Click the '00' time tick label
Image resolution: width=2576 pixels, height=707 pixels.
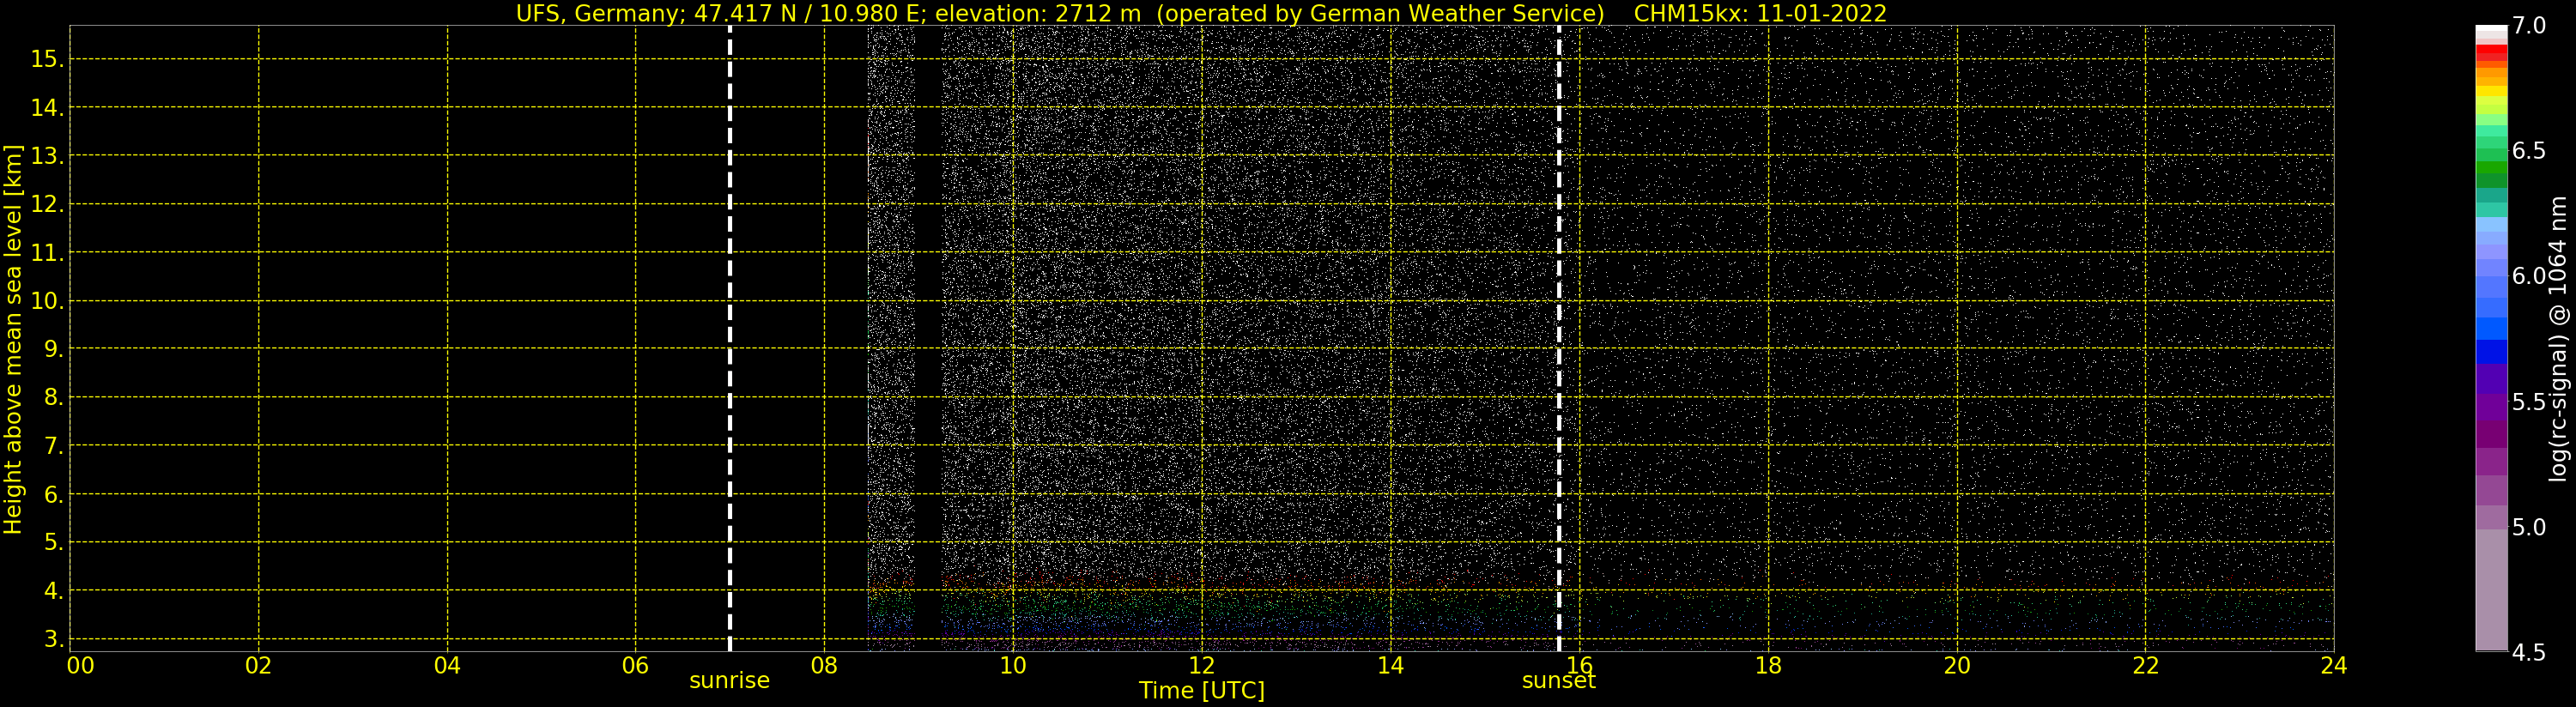[80, 665]
